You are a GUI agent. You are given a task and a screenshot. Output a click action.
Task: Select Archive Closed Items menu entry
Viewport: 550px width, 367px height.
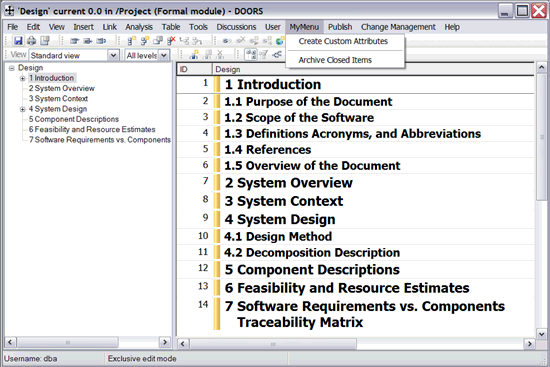pyautogui.click(x=335, y=60)
